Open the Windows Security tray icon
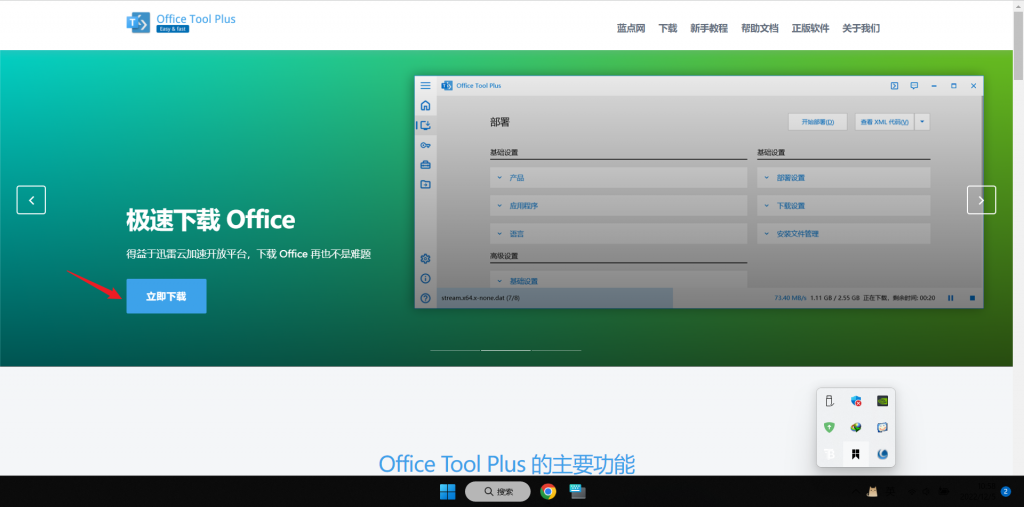Screen dimensions: 1024x507 coord(856,401)
